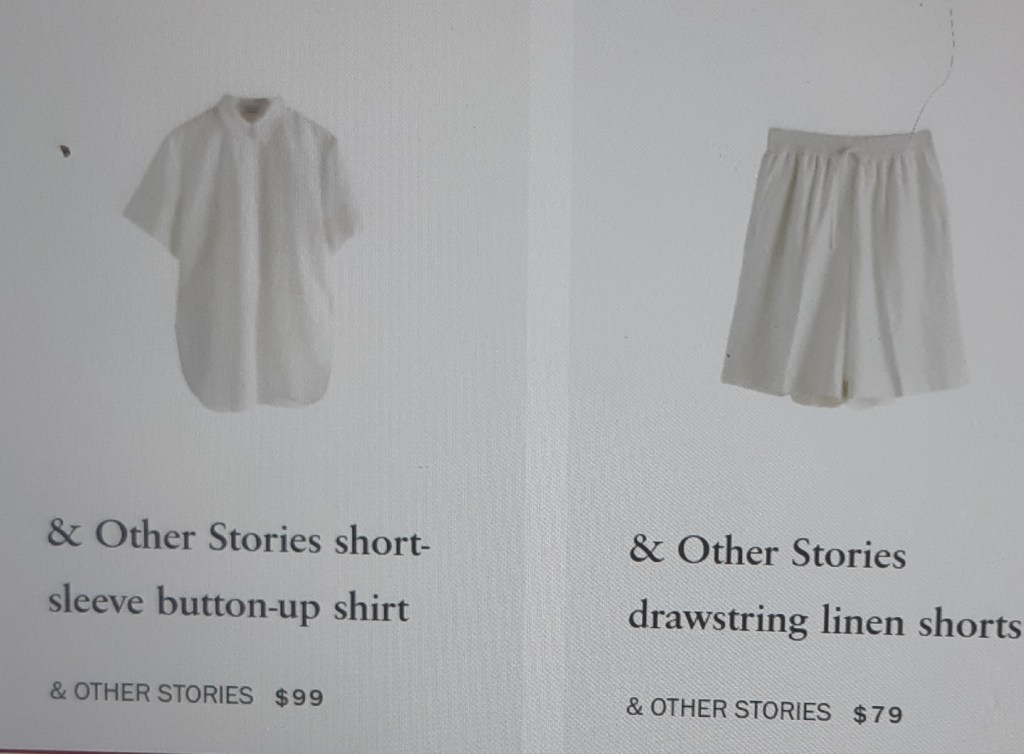The width and height of the screenshot is (1024, 754).
Task: Click the word 'shirt' in the product title
Action: (x=371, y=608)
